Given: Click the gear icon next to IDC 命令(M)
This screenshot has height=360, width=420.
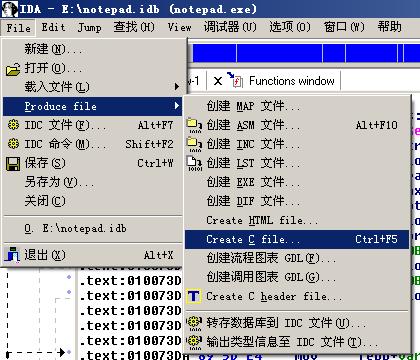Looking at the screenshot, I should point(13,144).
